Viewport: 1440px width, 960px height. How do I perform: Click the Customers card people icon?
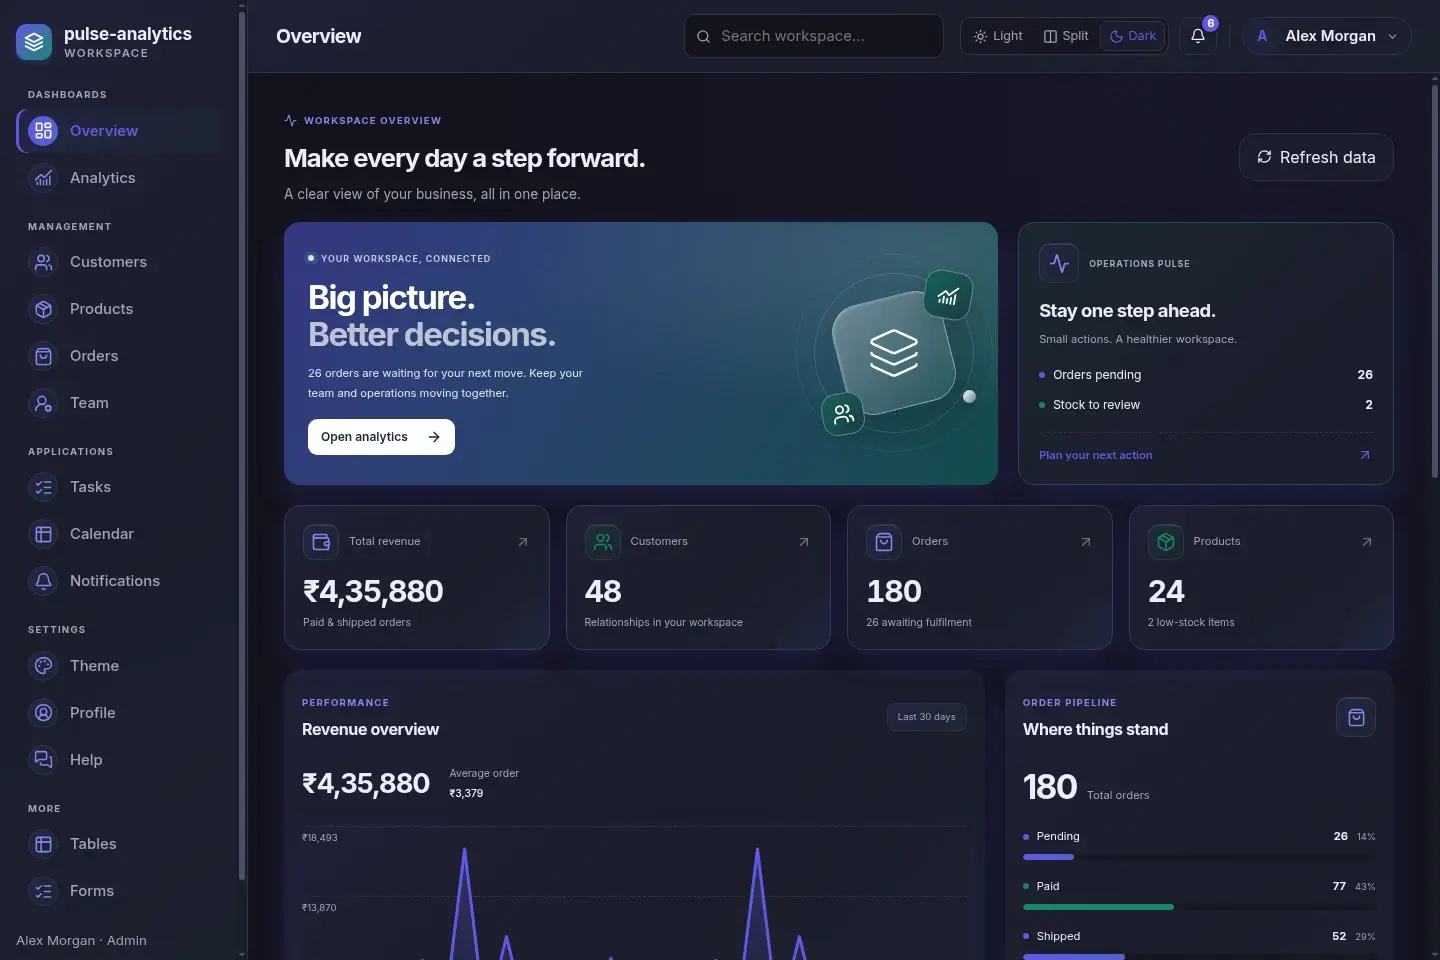pyautogui.click(x=603, y=542)
